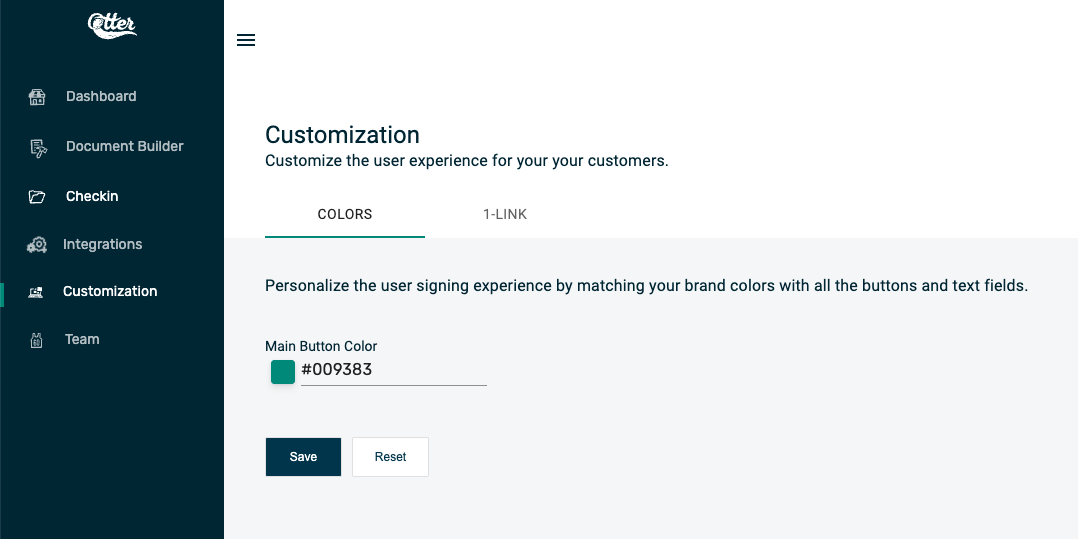
Task: Select Customization in the sidebar
Action: [110, 291]
